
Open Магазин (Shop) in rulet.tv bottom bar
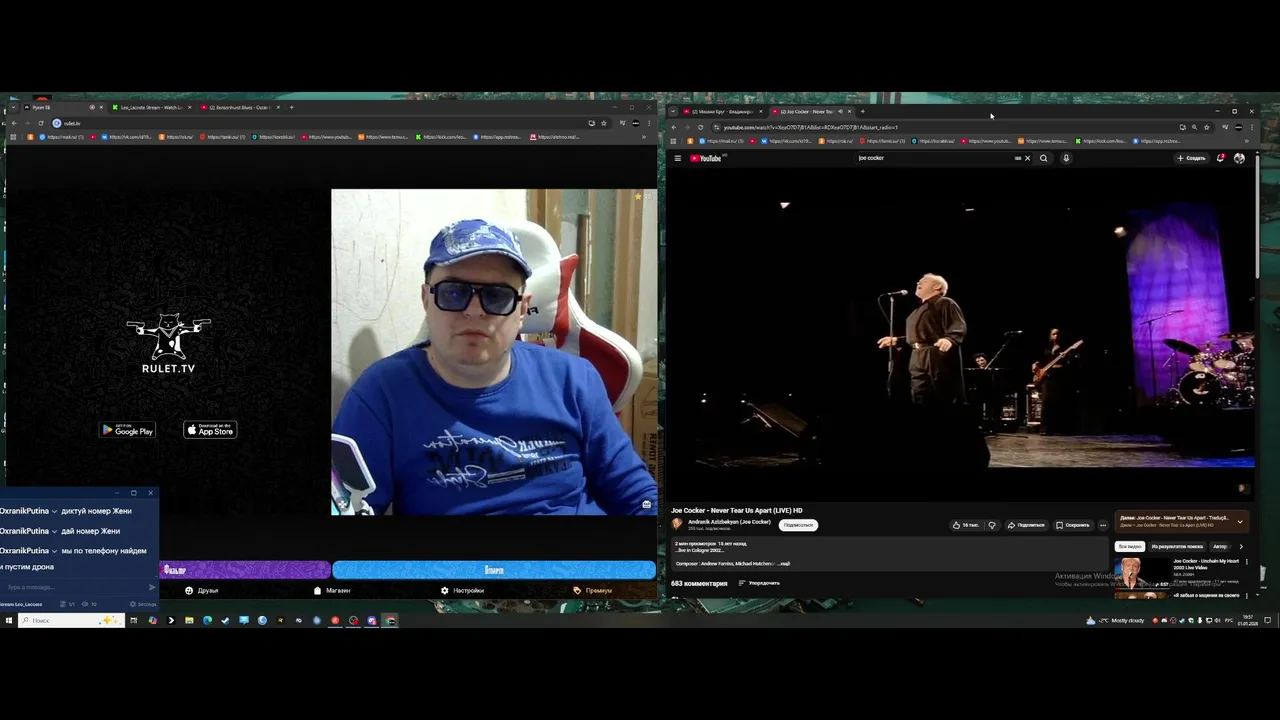[x=332, y=591]
